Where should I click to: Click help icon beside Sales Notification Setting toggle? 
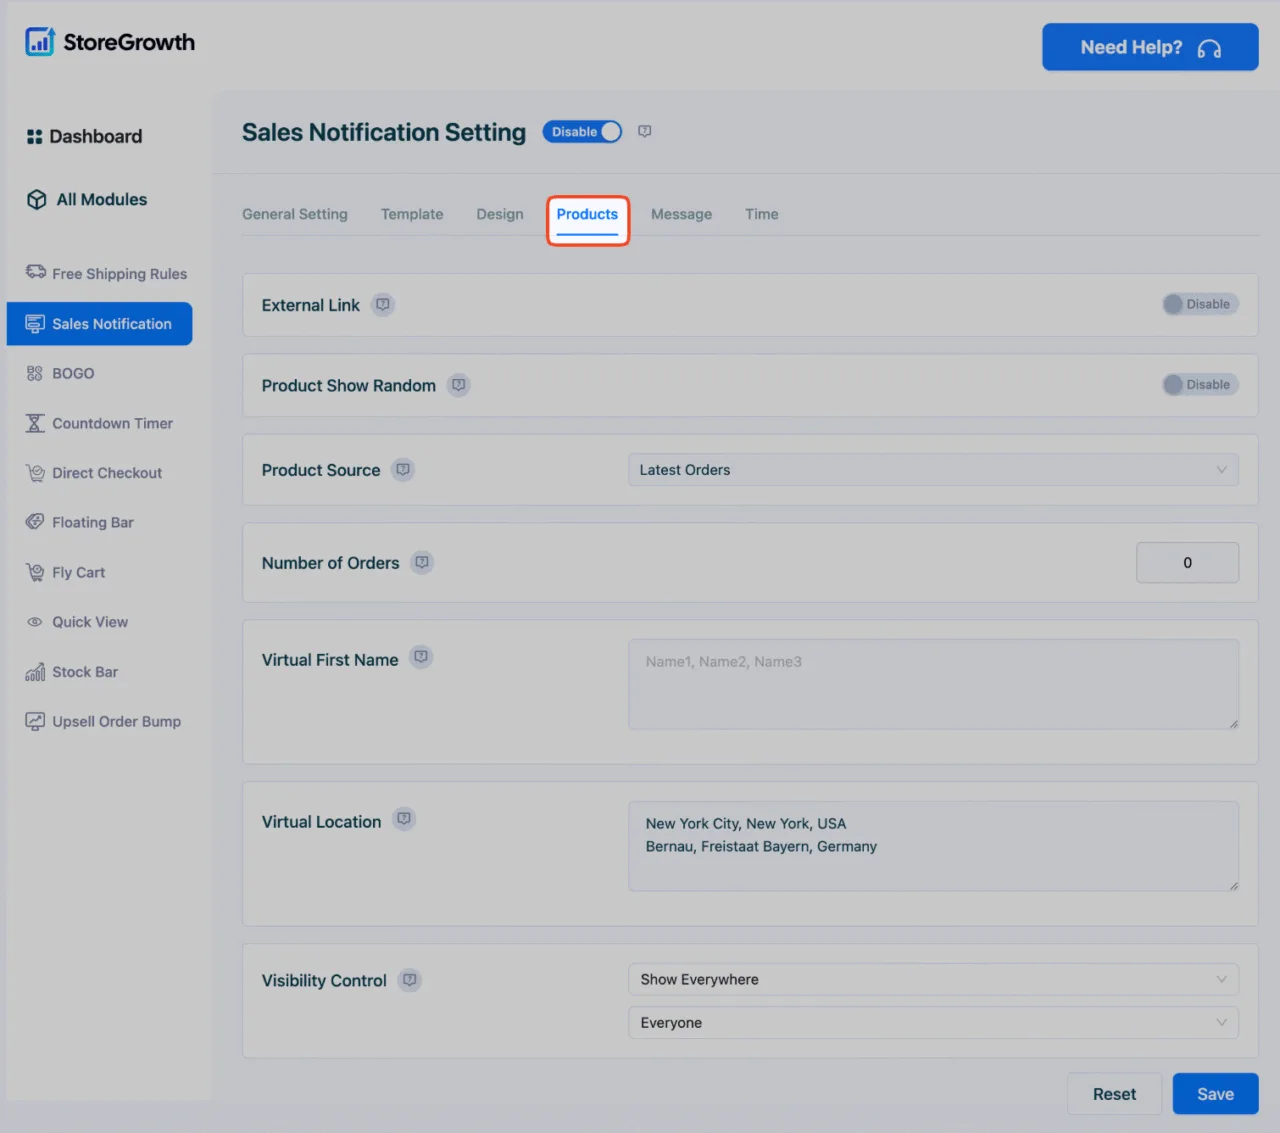[x=645, y=131]
